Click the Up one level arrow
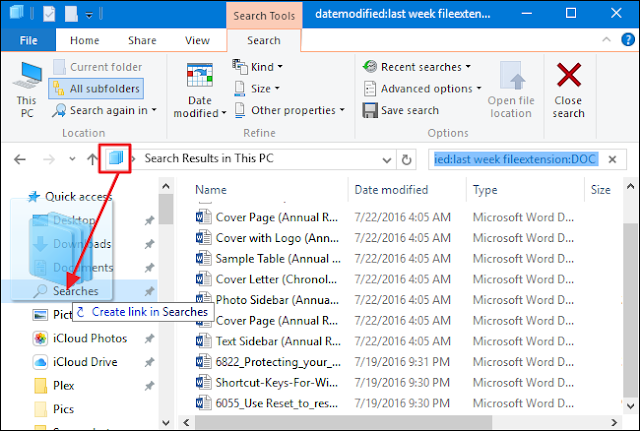 [x=93, y=159]
